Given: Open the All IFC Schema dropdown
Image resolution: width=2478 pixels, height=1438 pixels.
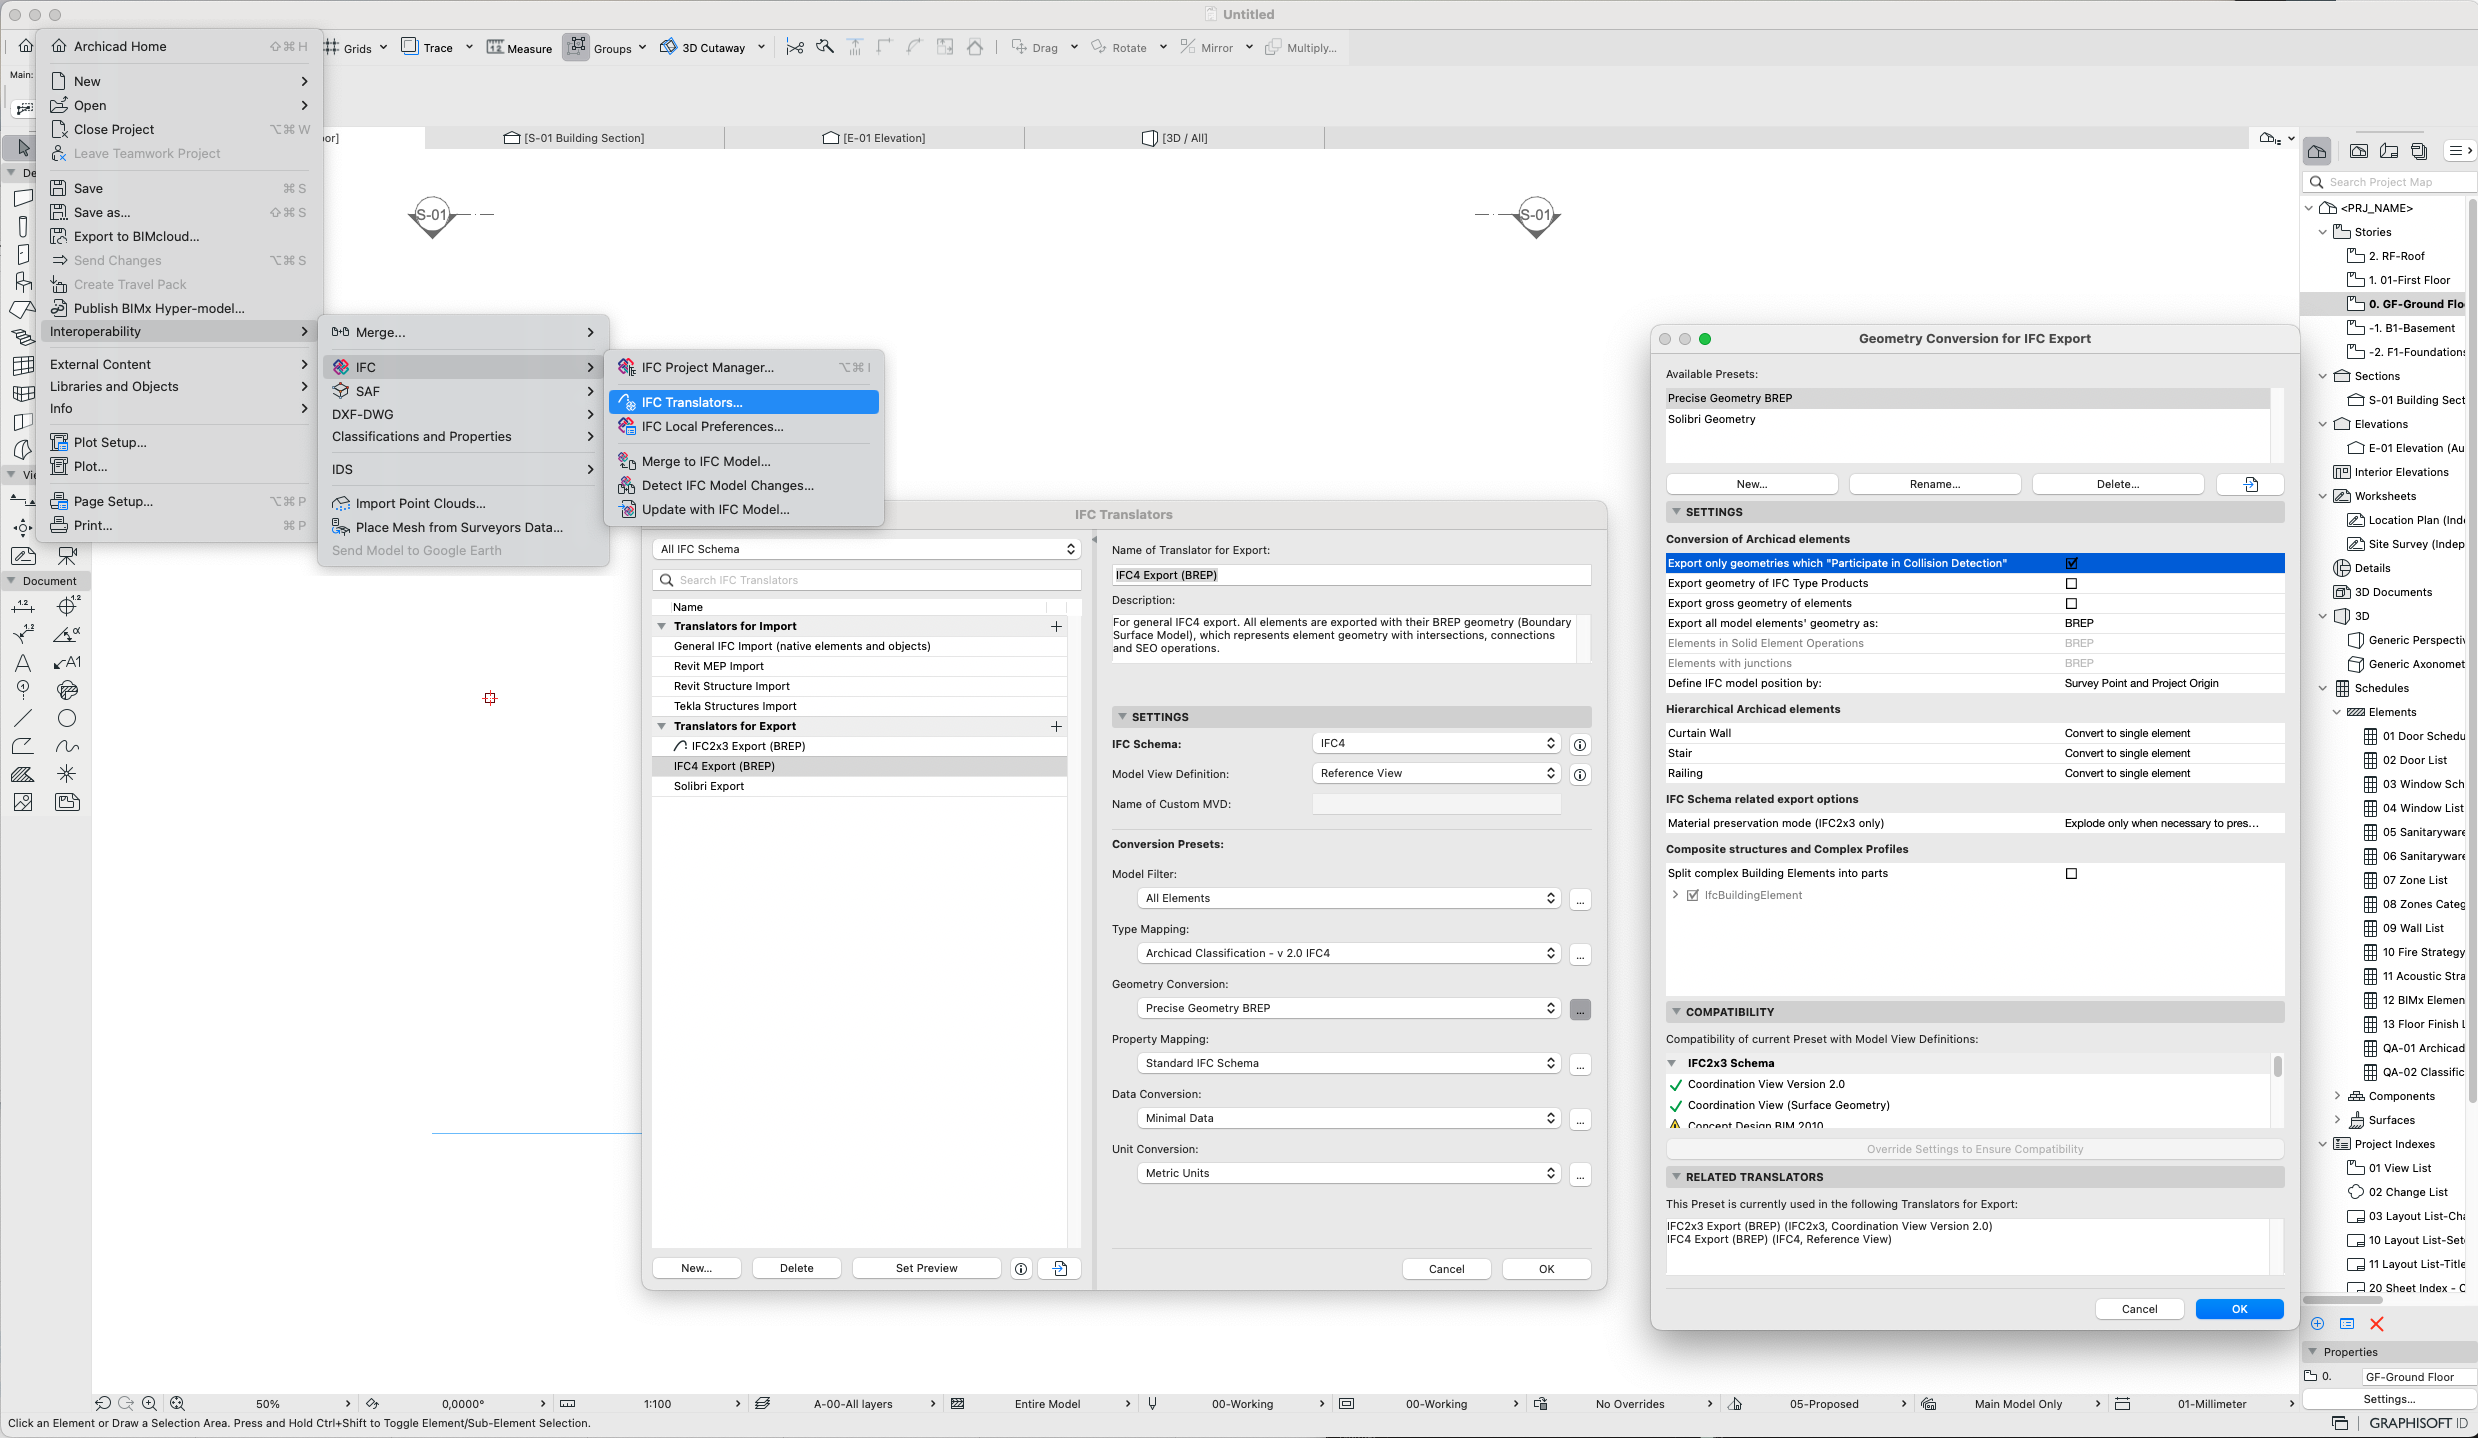Looking at the screenshot, I should pos(866,549).
